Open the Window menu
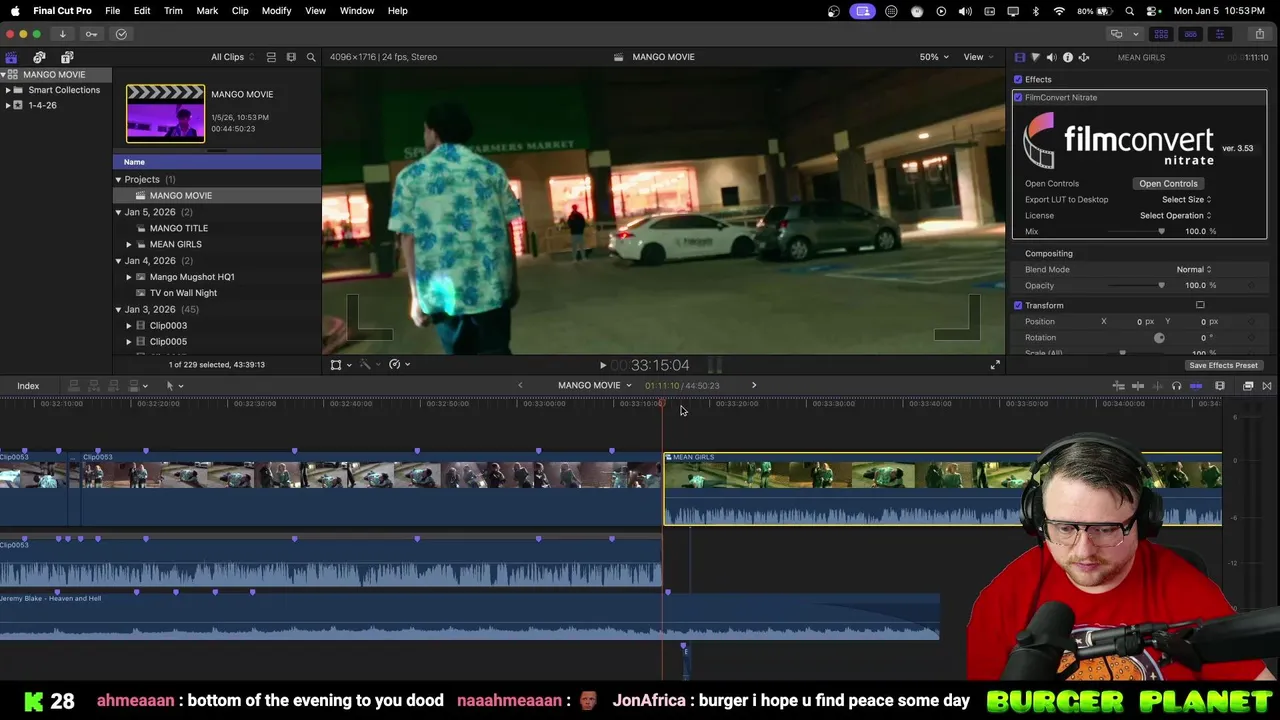The image size is (1280, 720). (357, 10)
